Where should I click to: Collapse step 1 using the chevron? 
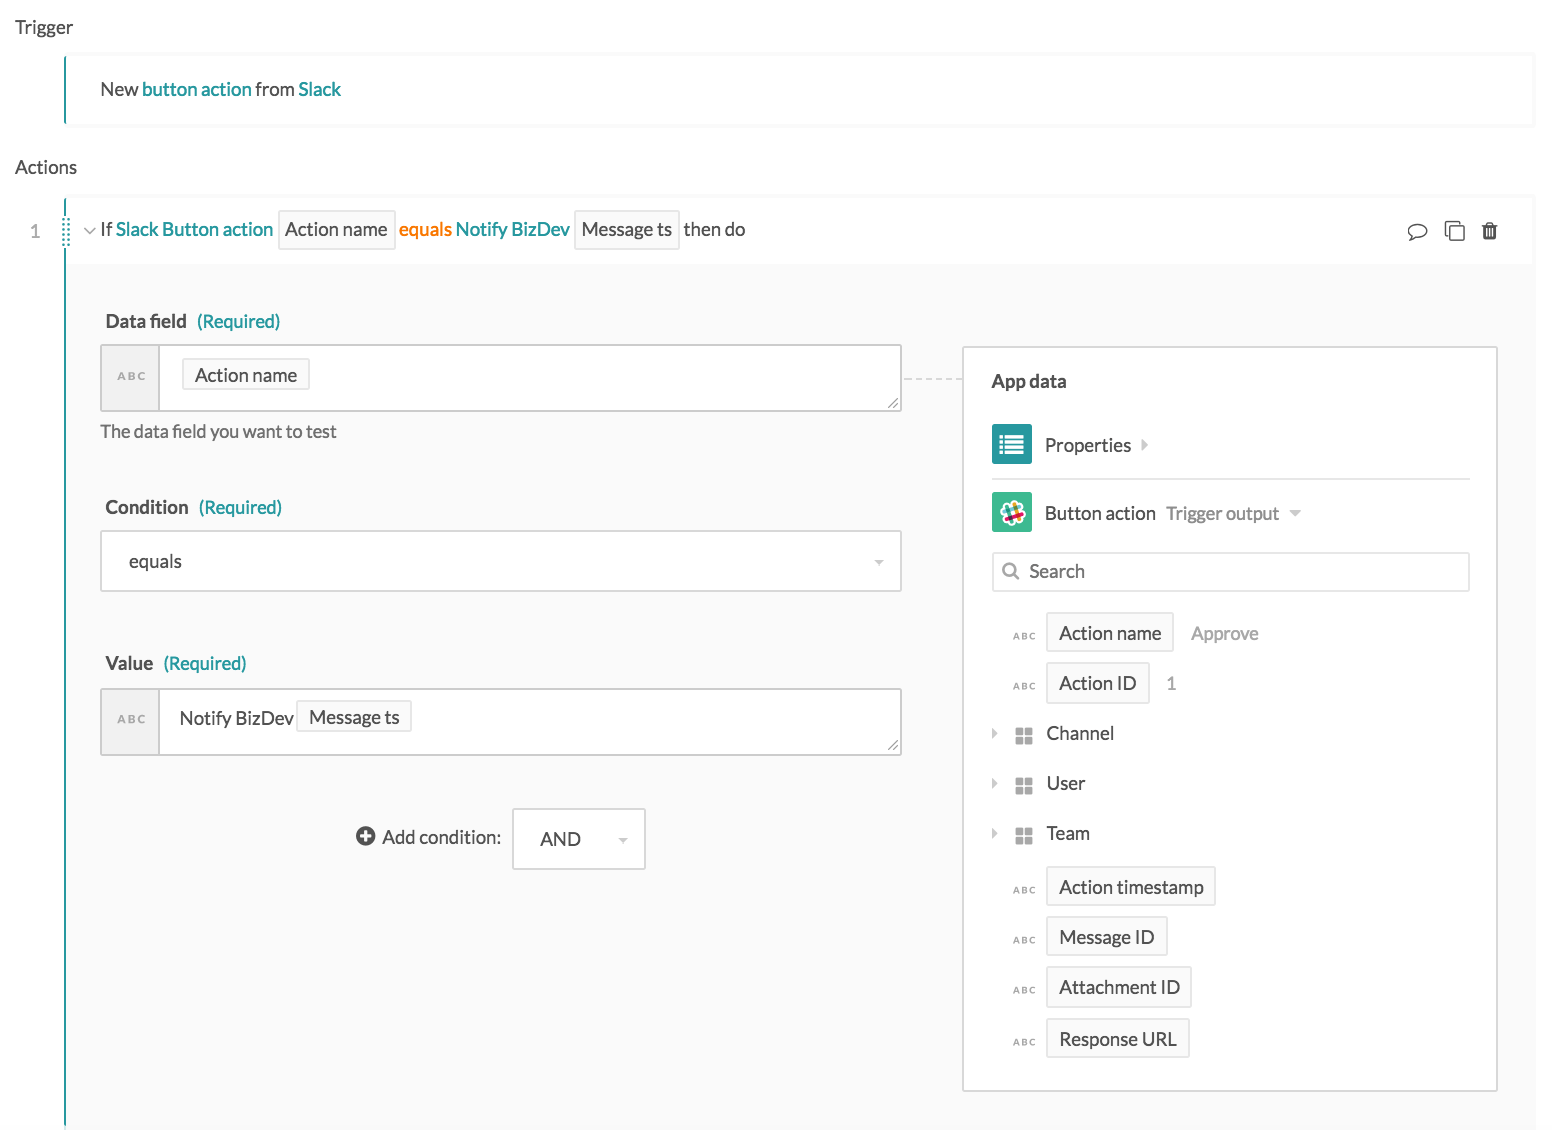tap(90, 230)
